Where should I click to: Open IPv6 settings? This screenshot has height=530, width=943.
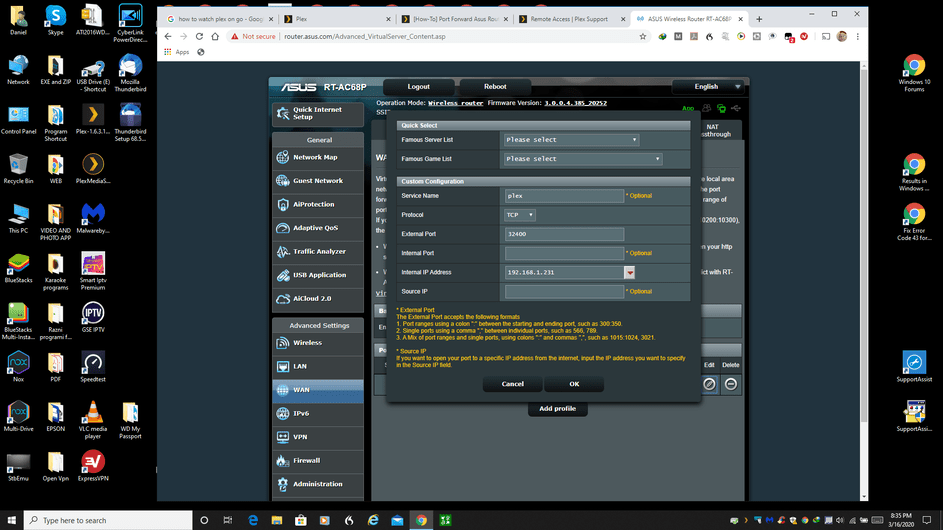click(318, 413)
